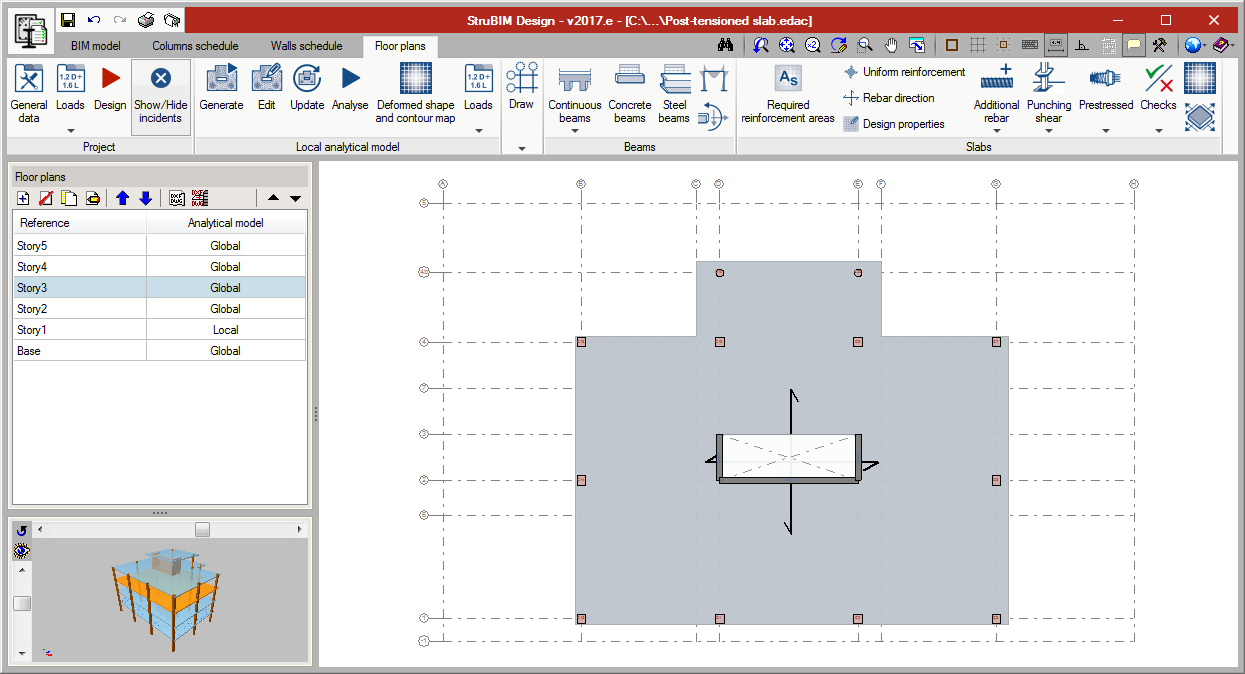Toggle the 3D view eye visibility icon

[x=22, y=551]
